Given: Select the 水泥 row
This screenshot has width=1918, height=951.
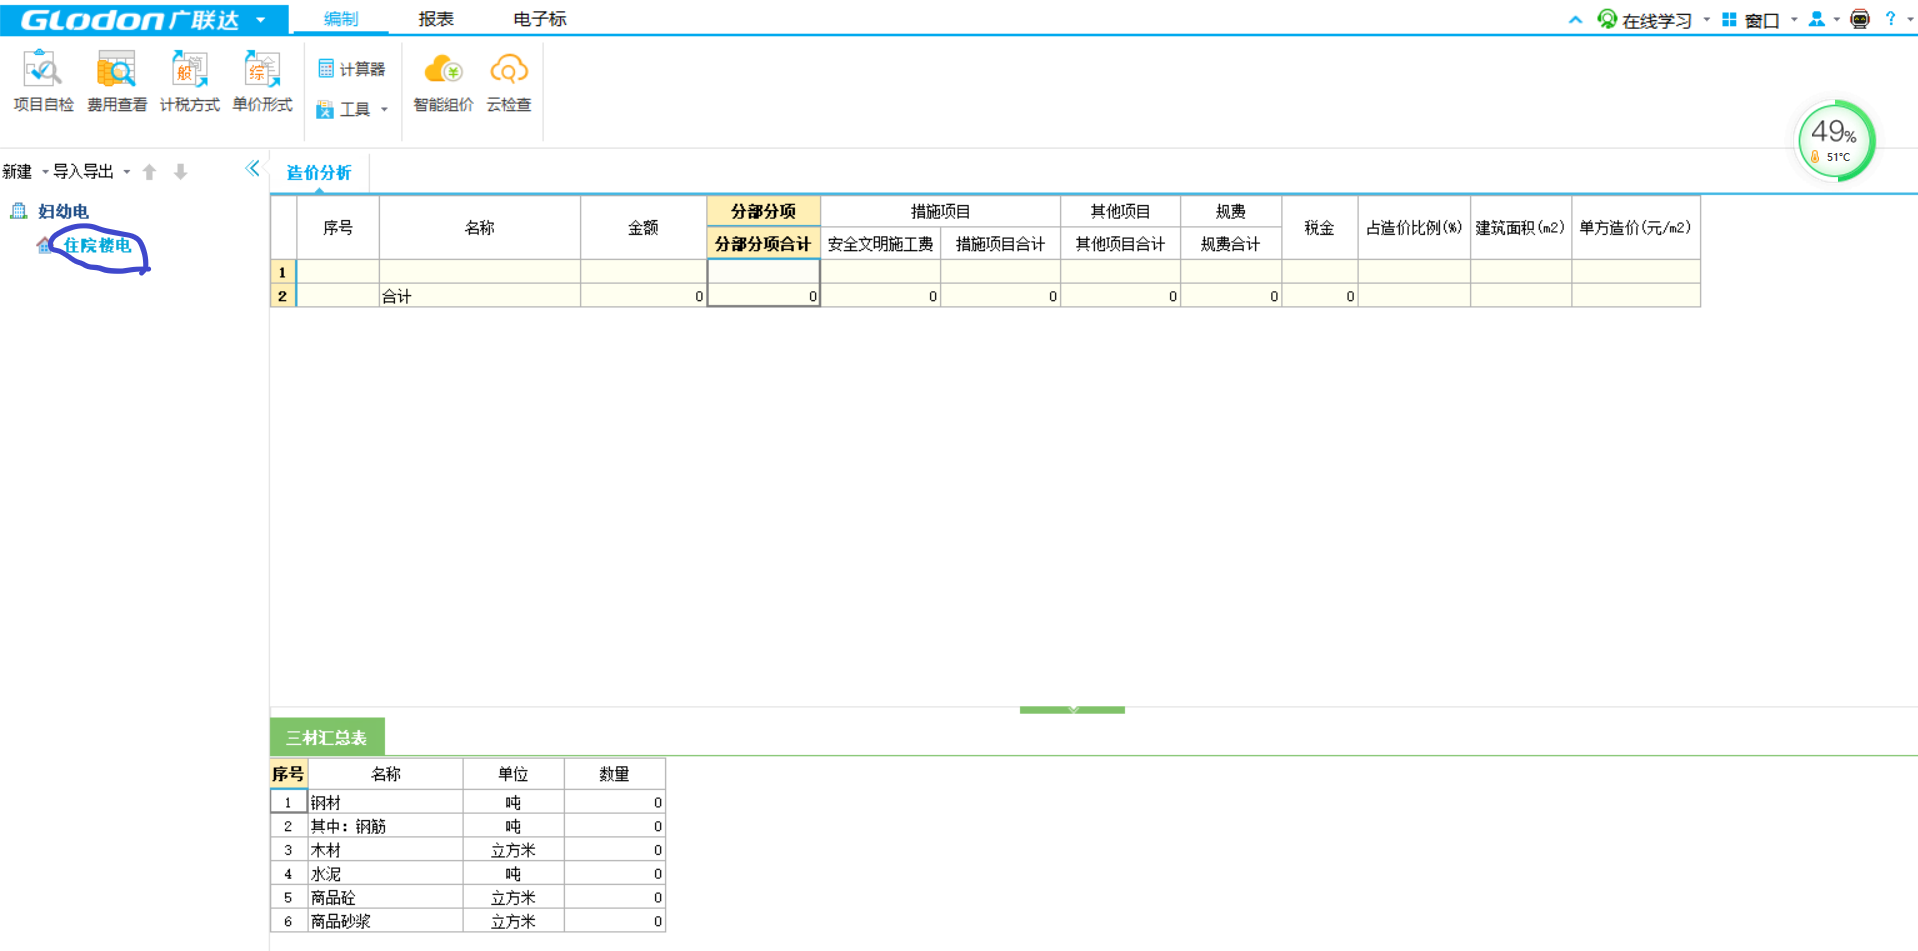Looking at the screenshot, I should [x=467, y=874].
